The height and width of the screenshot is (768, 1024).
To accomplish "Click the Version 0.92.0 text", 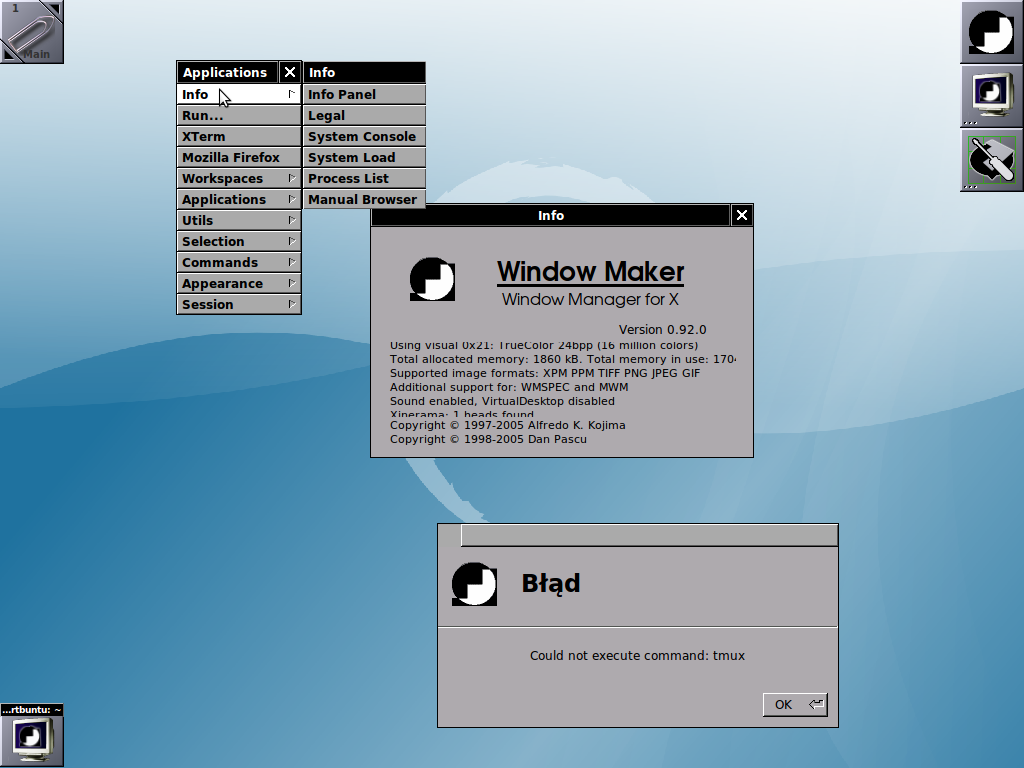I will [662, 330].
